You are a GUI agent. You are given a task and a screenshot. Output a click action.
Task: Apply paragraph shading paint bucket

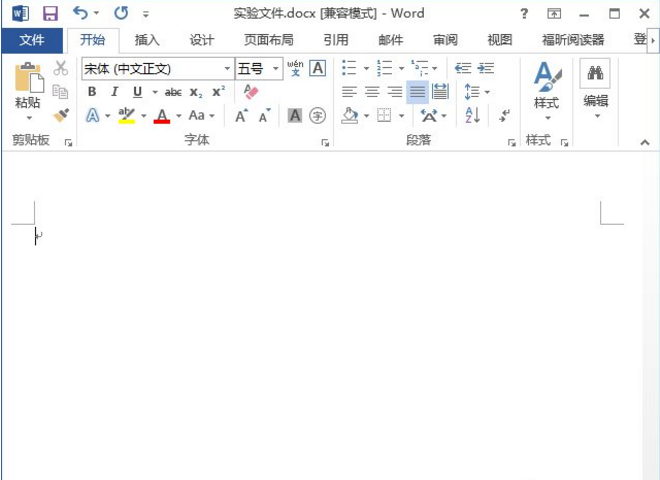pos(350,115)
